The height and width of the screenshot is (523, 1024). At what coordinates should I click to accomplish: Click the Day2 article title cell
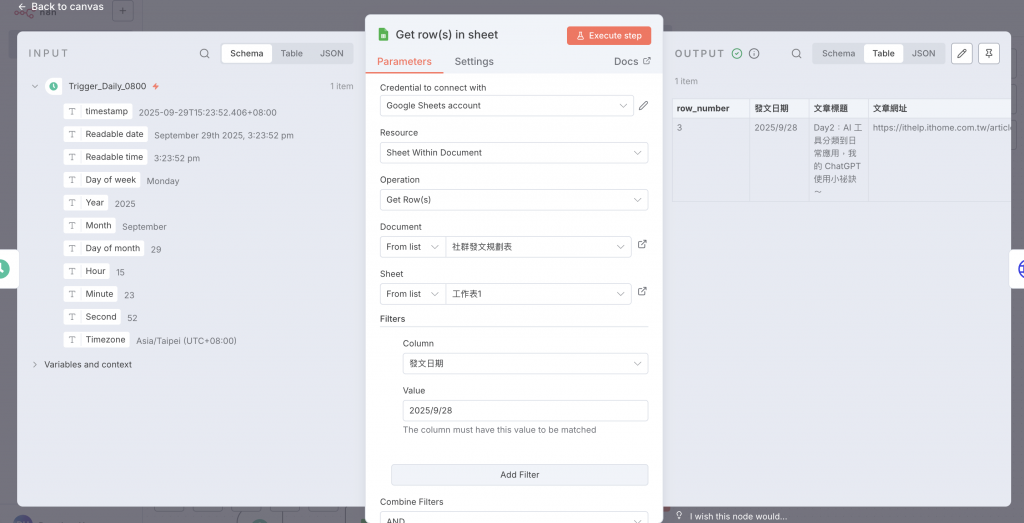pos(839,160)
